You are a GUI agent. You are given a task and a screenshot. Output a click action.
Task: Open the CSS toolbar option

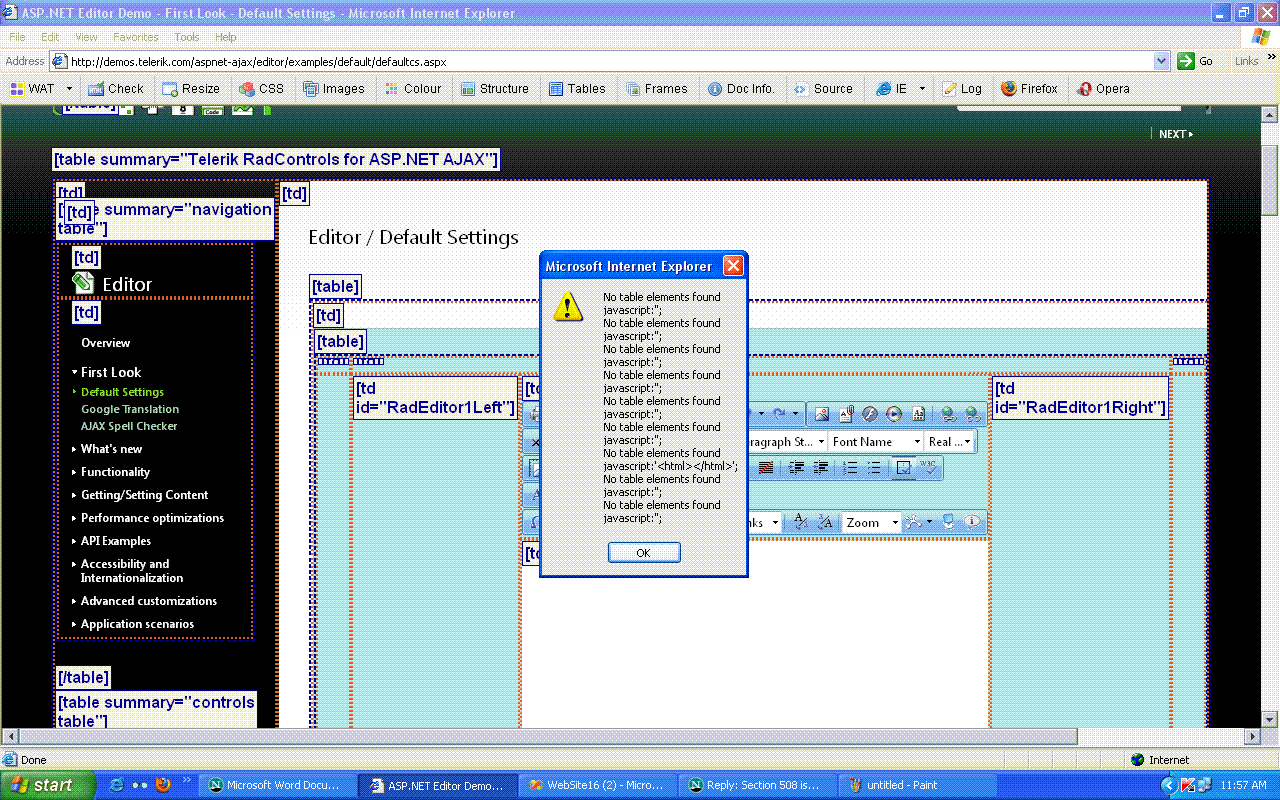pyautogui.click(x=262, y=89)
